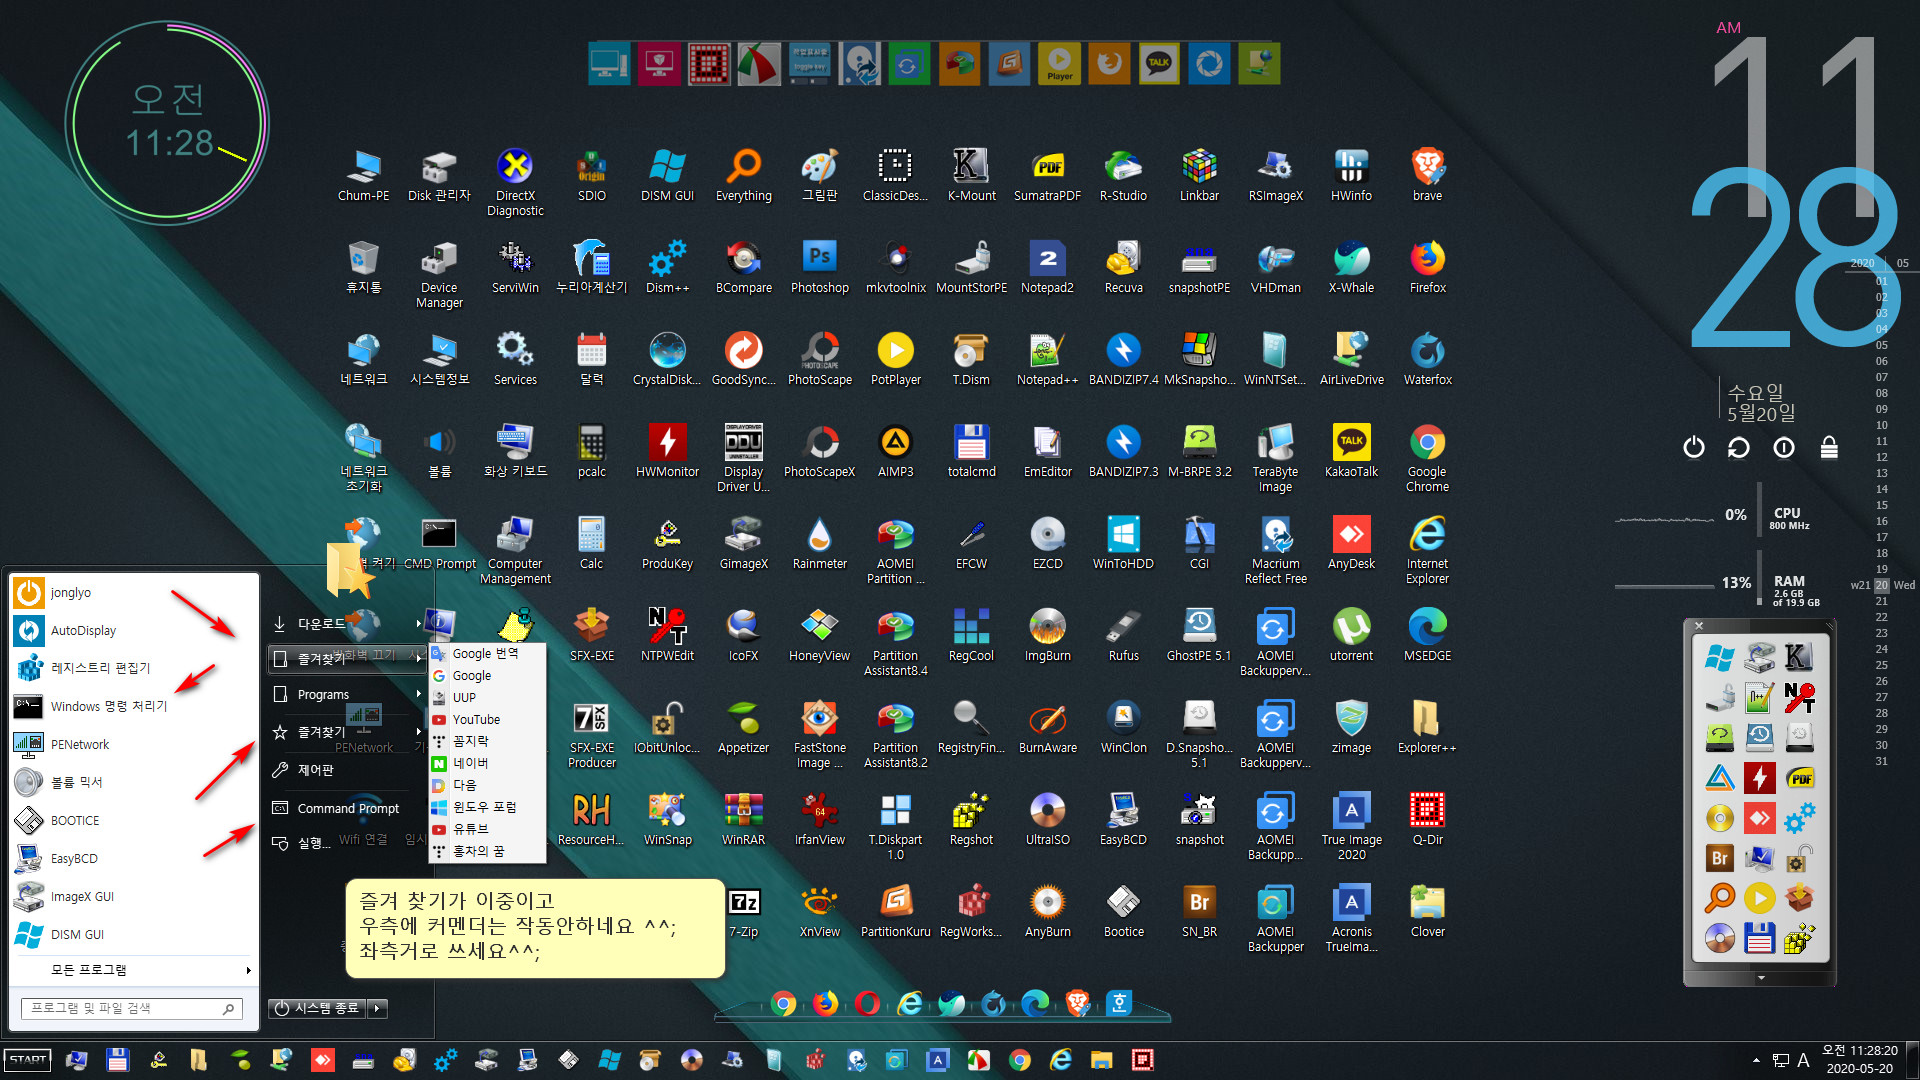Image resolution: width=1920 pixels, height=1080 pixels.
Task: Launch HWMonitor from the desktop
Action: point(667,451)
